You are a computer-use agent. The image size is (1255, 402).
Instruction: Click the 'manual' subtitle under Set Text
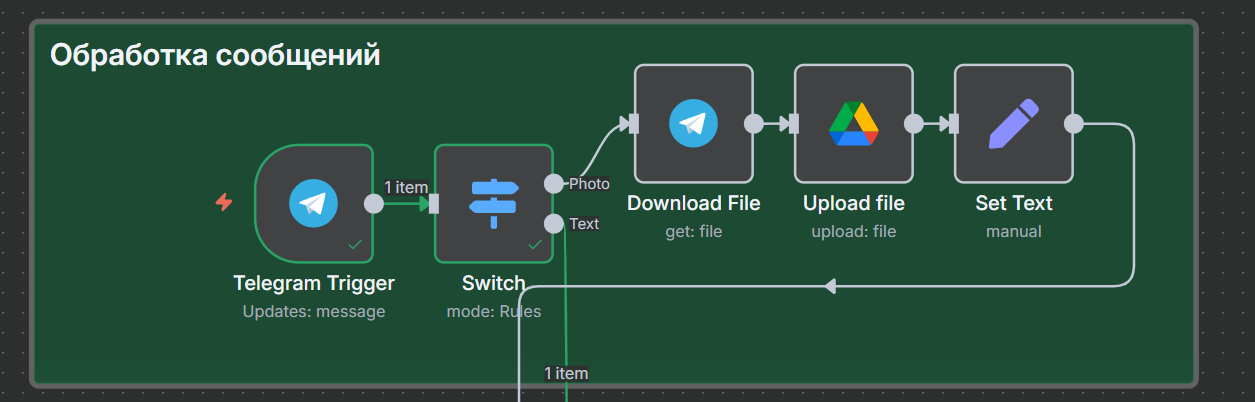[x=1014, y=232]
